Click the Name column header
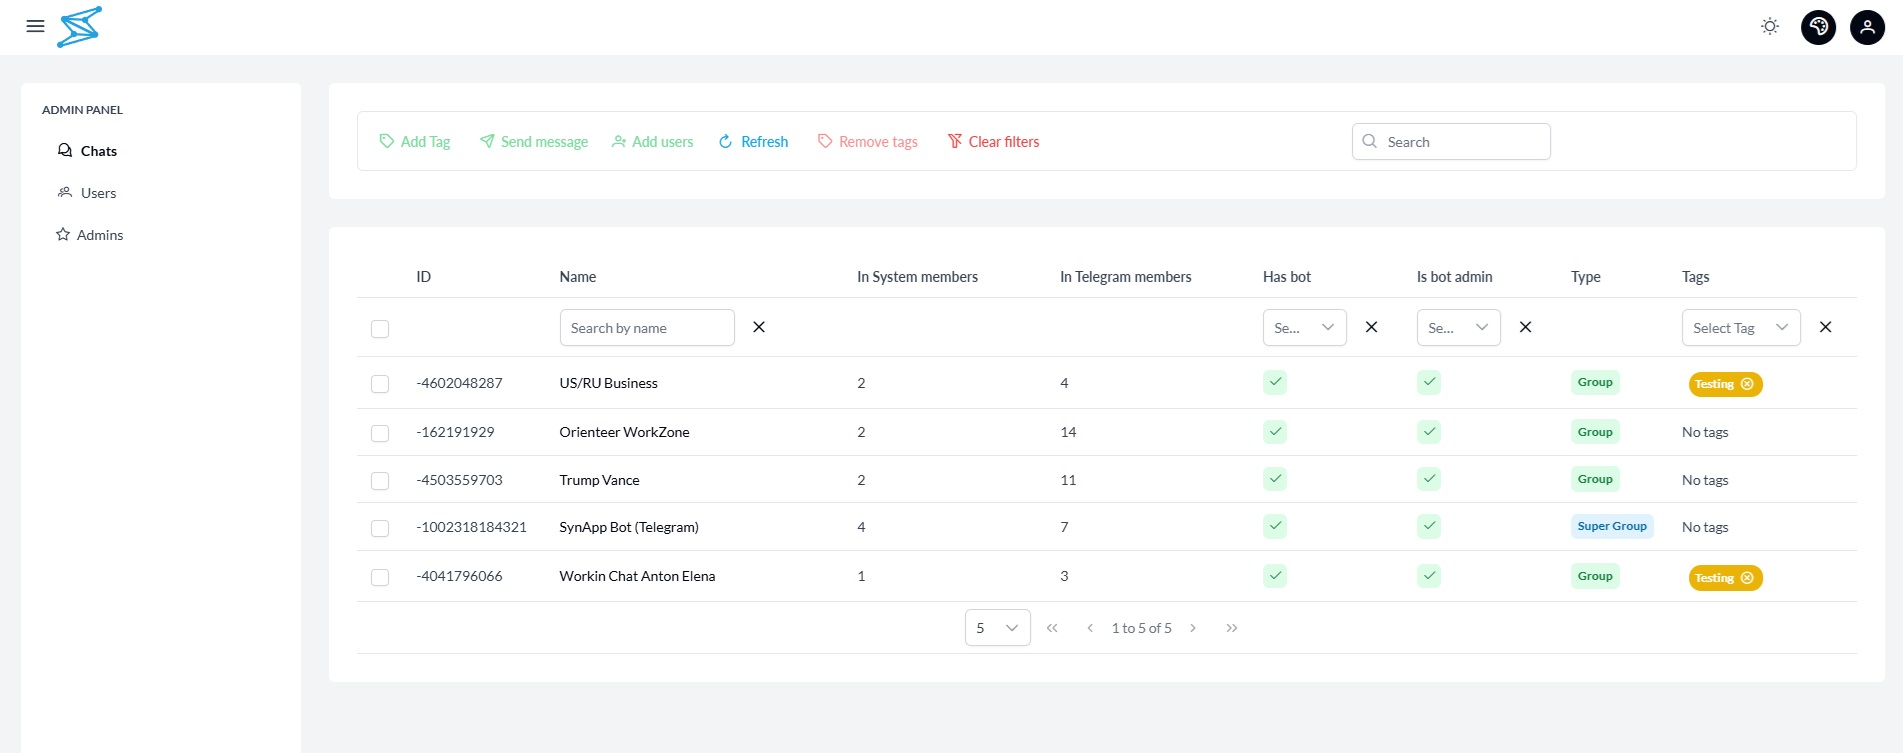Viewport: 1903px width, 753px height. (x=578, y=277)
